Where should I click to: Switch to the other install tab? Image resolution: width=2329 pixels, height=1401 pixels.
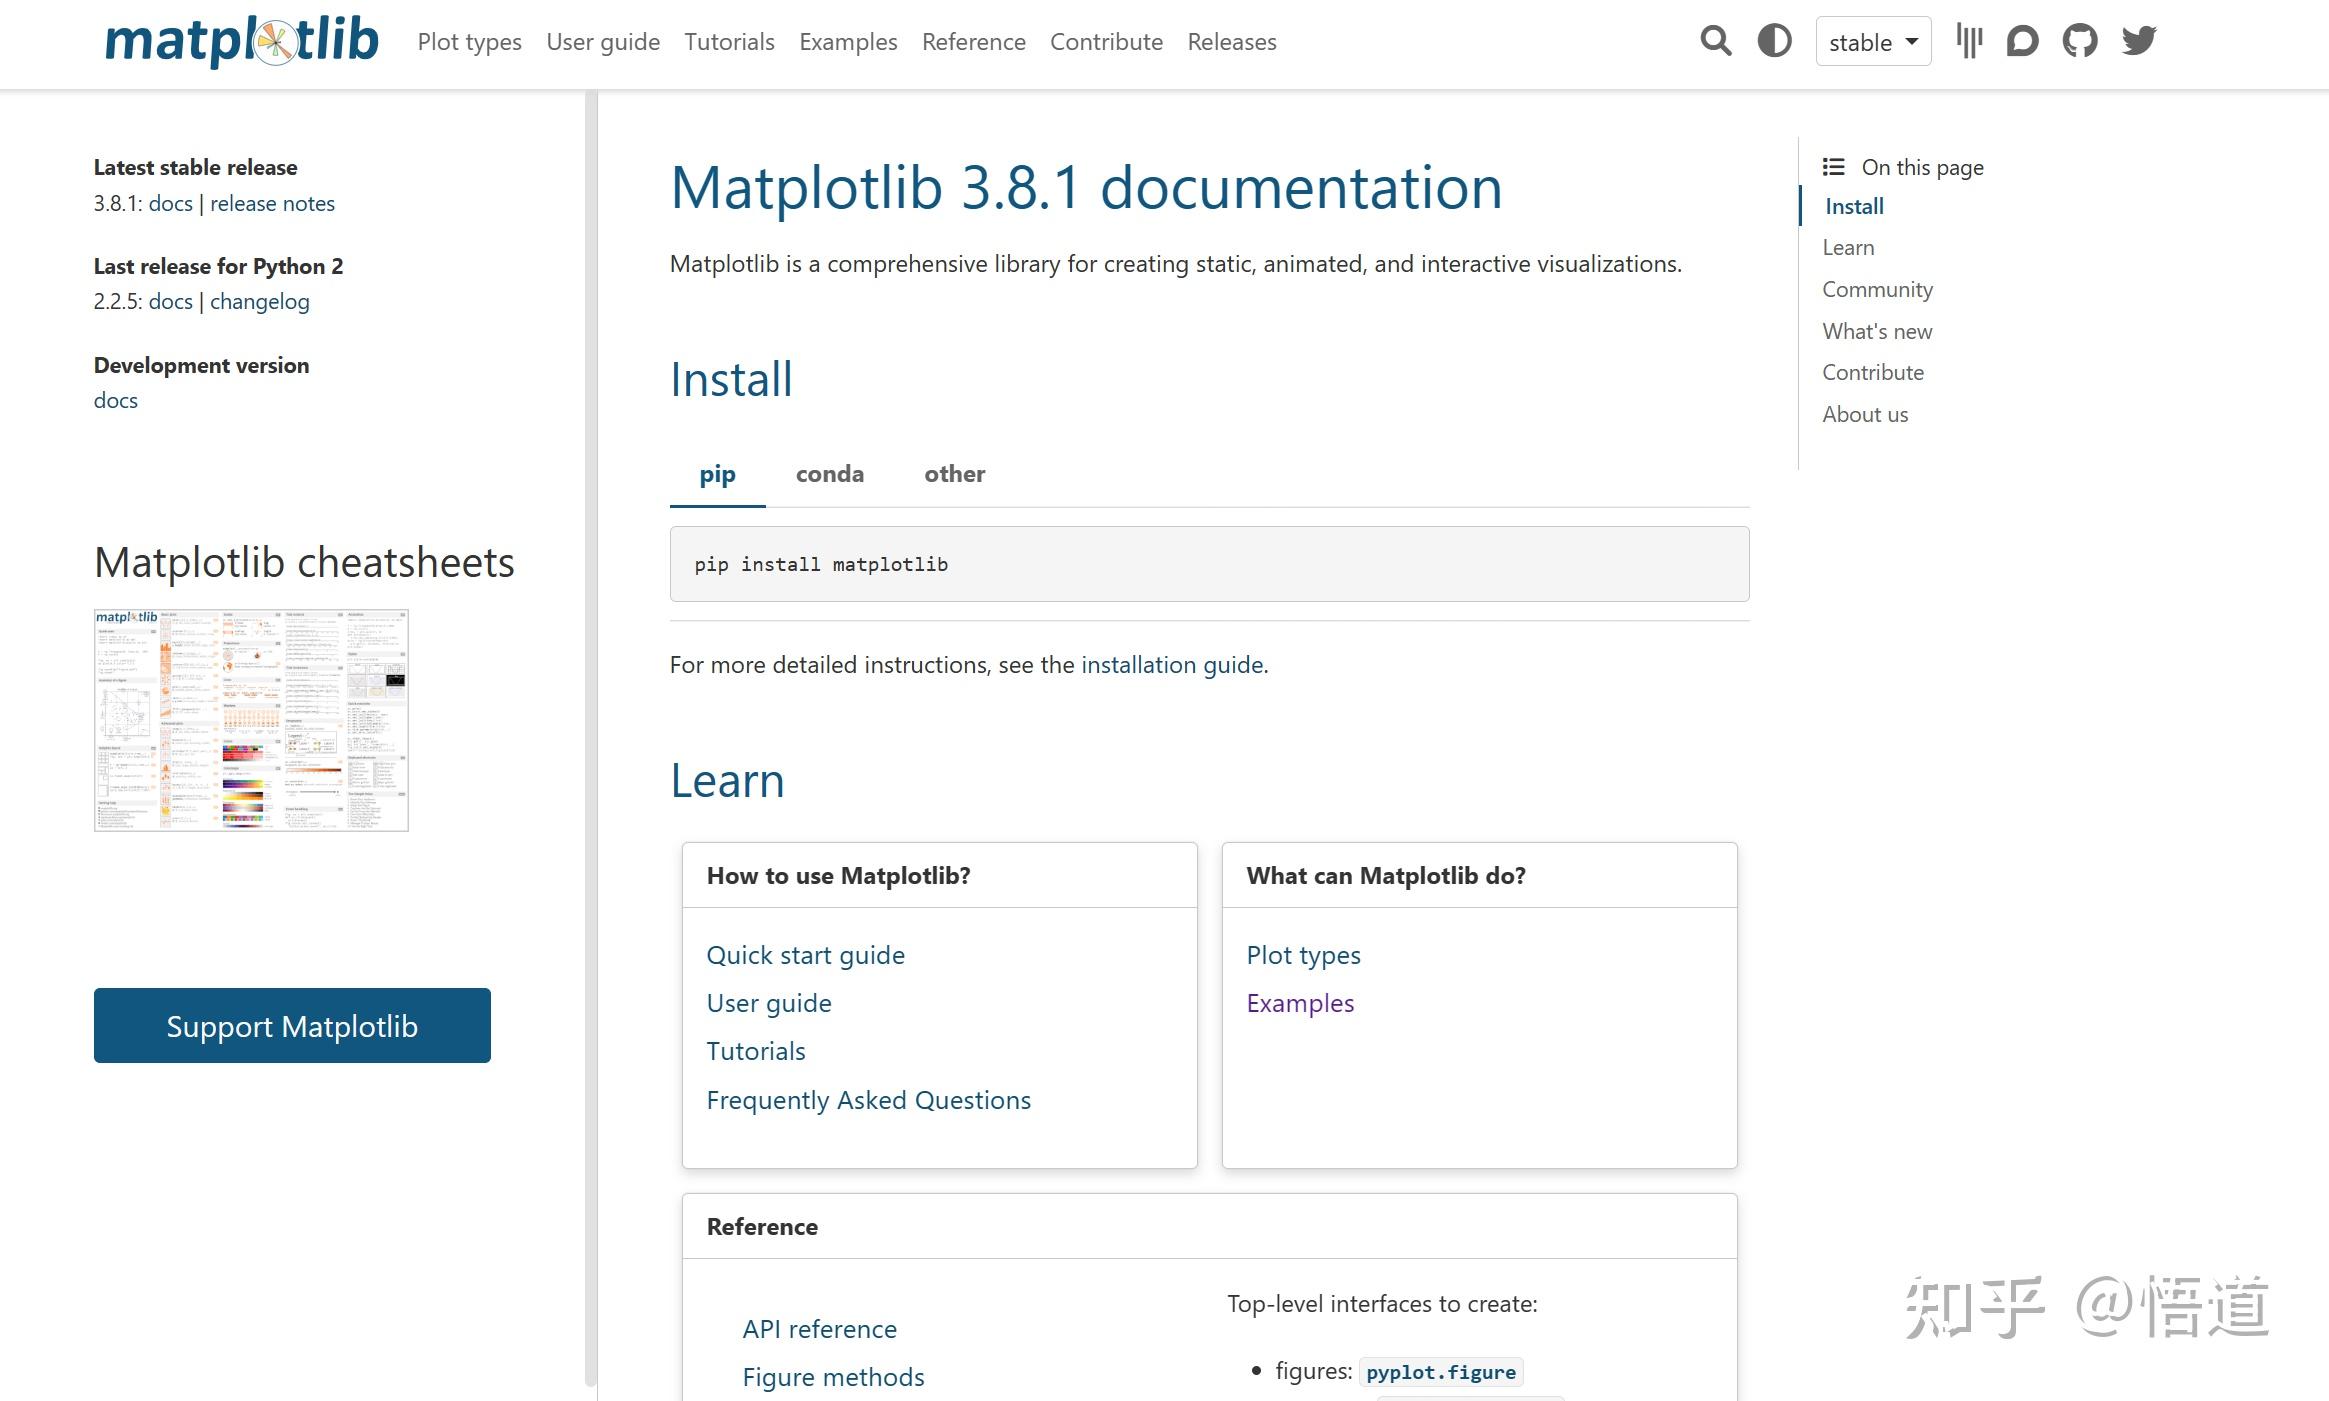(x=954, y=474)
